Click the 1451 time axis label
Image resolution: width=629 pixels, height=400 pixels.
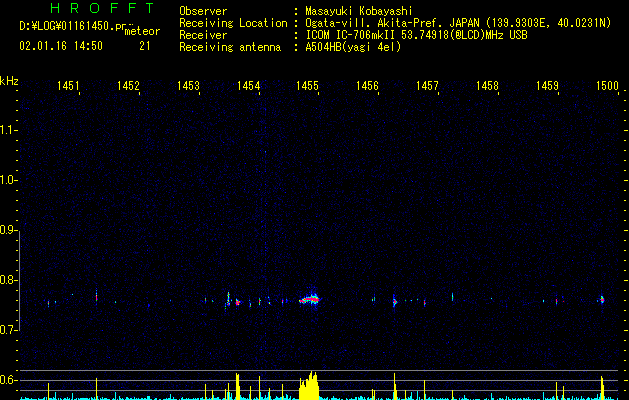click(x=68, y=85)
